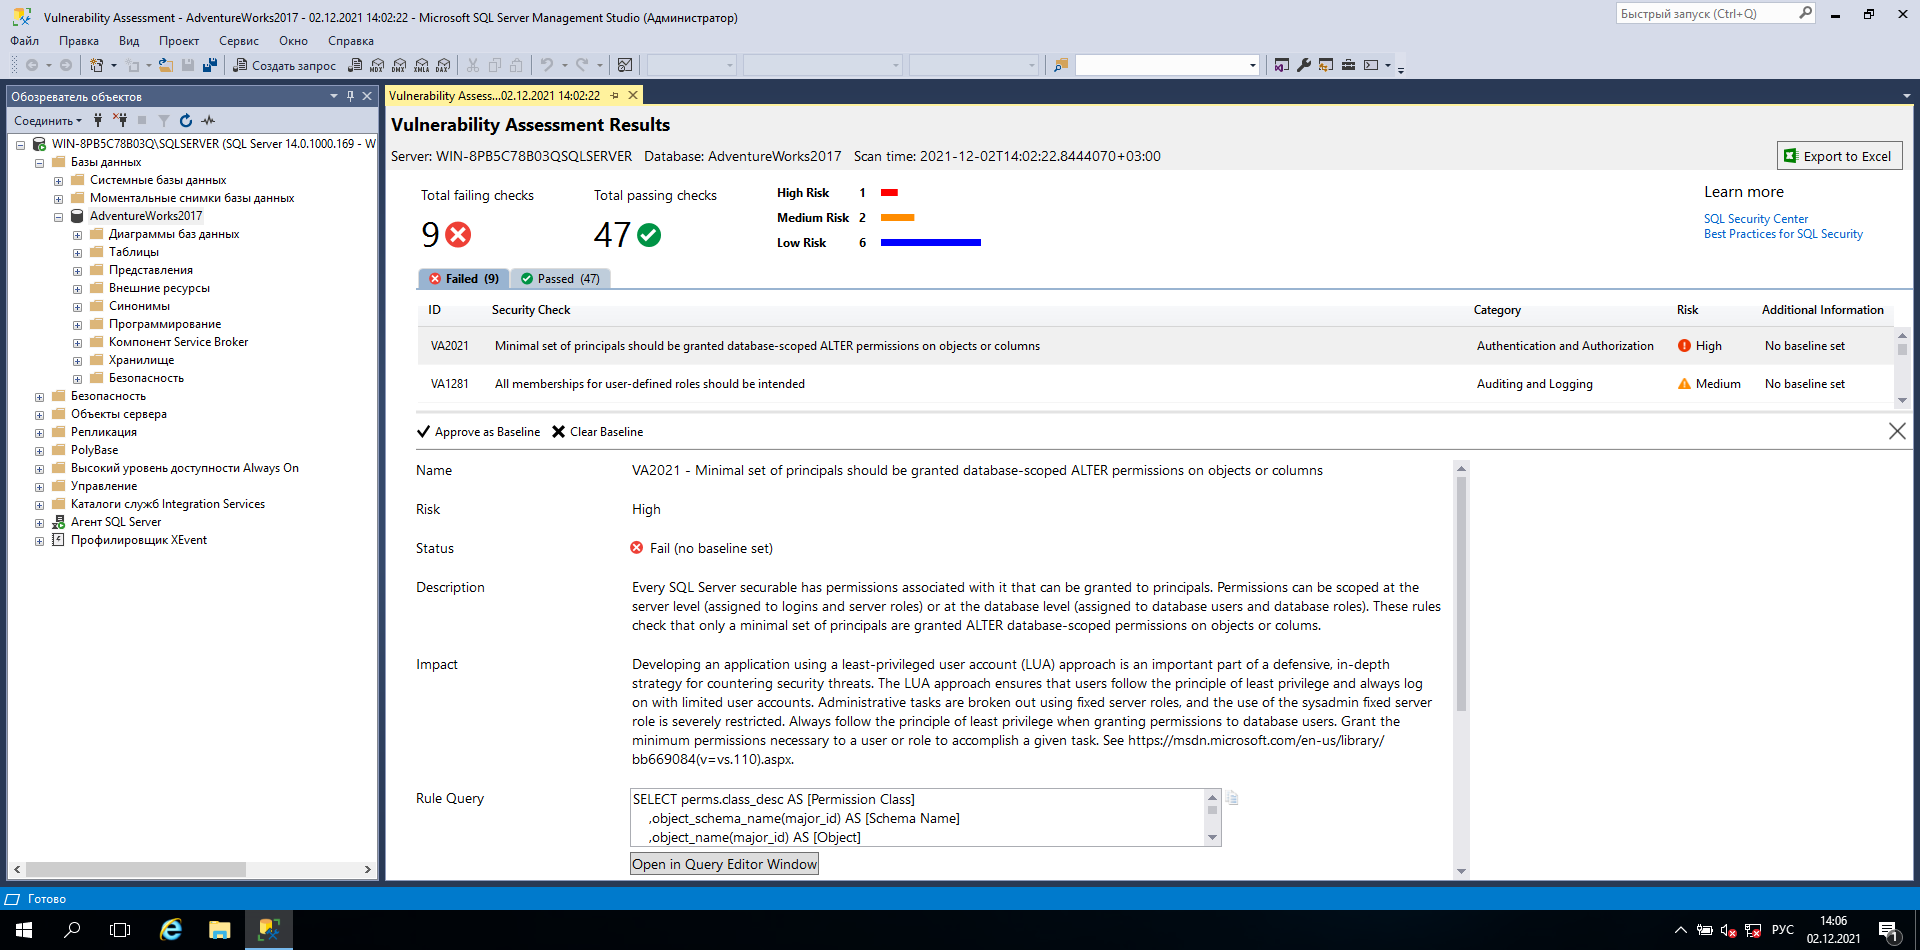
Task: Pin the Vulnerability Assessment document tab
Action: pos(615,95)
